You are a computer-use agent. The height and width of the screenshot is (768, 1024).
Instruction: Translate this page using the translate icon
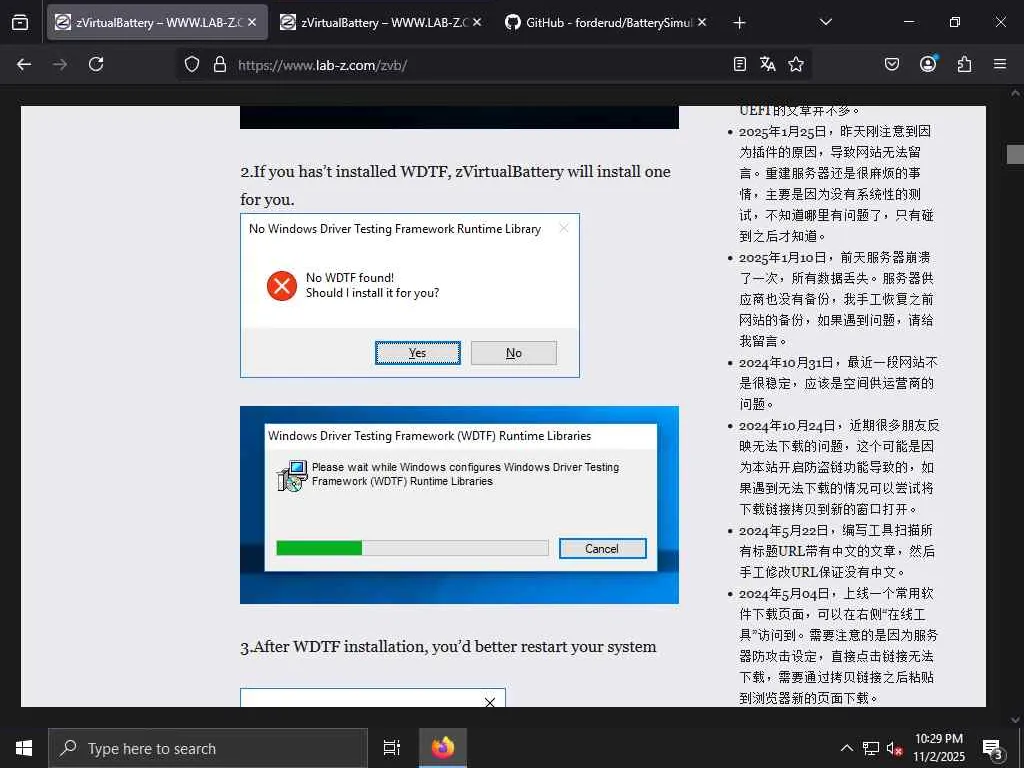(767, 64)
